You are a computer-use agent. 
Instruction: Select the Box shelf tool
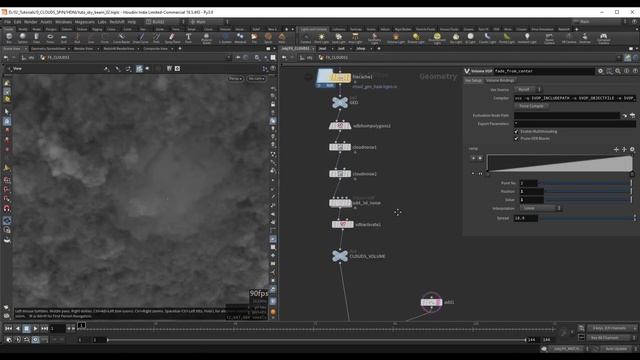tap(9, 38)
